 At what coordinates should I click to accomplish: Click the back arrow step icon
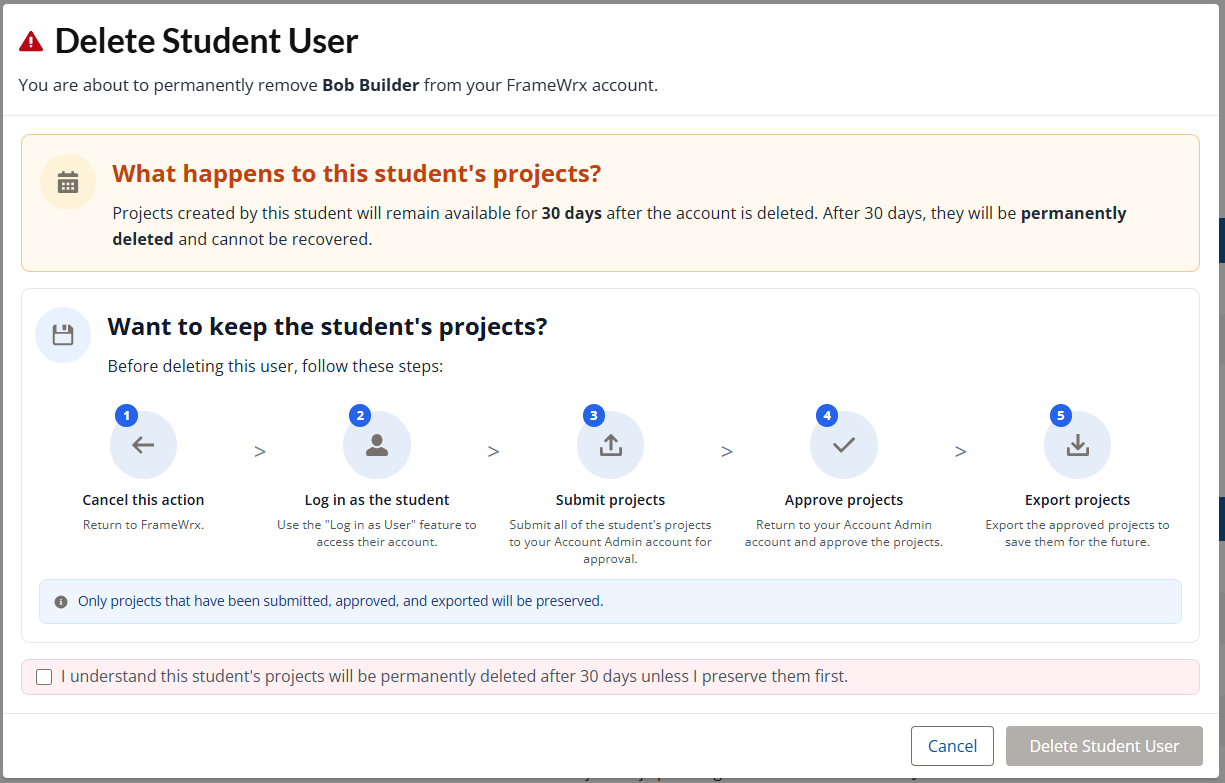[143, 445]
